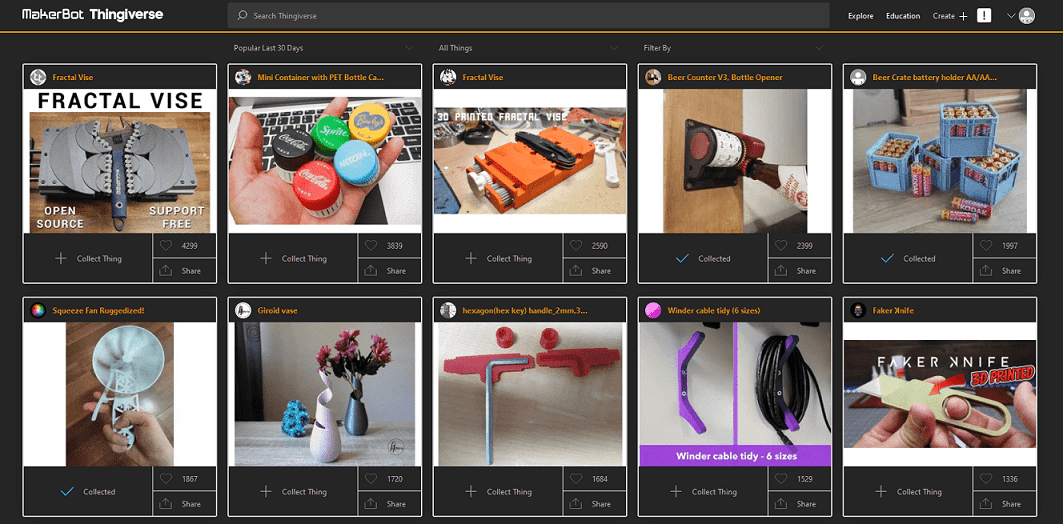
Task: Click the author avatar on hexagon handle card
Action: click(447, 310)
